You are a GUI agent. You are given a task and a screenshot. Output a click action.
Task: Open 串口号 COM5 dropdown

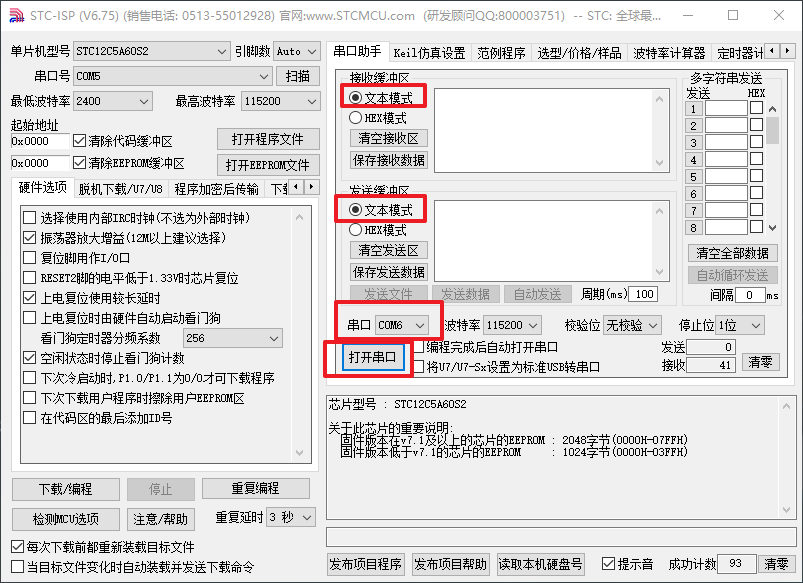coord(172,76)
